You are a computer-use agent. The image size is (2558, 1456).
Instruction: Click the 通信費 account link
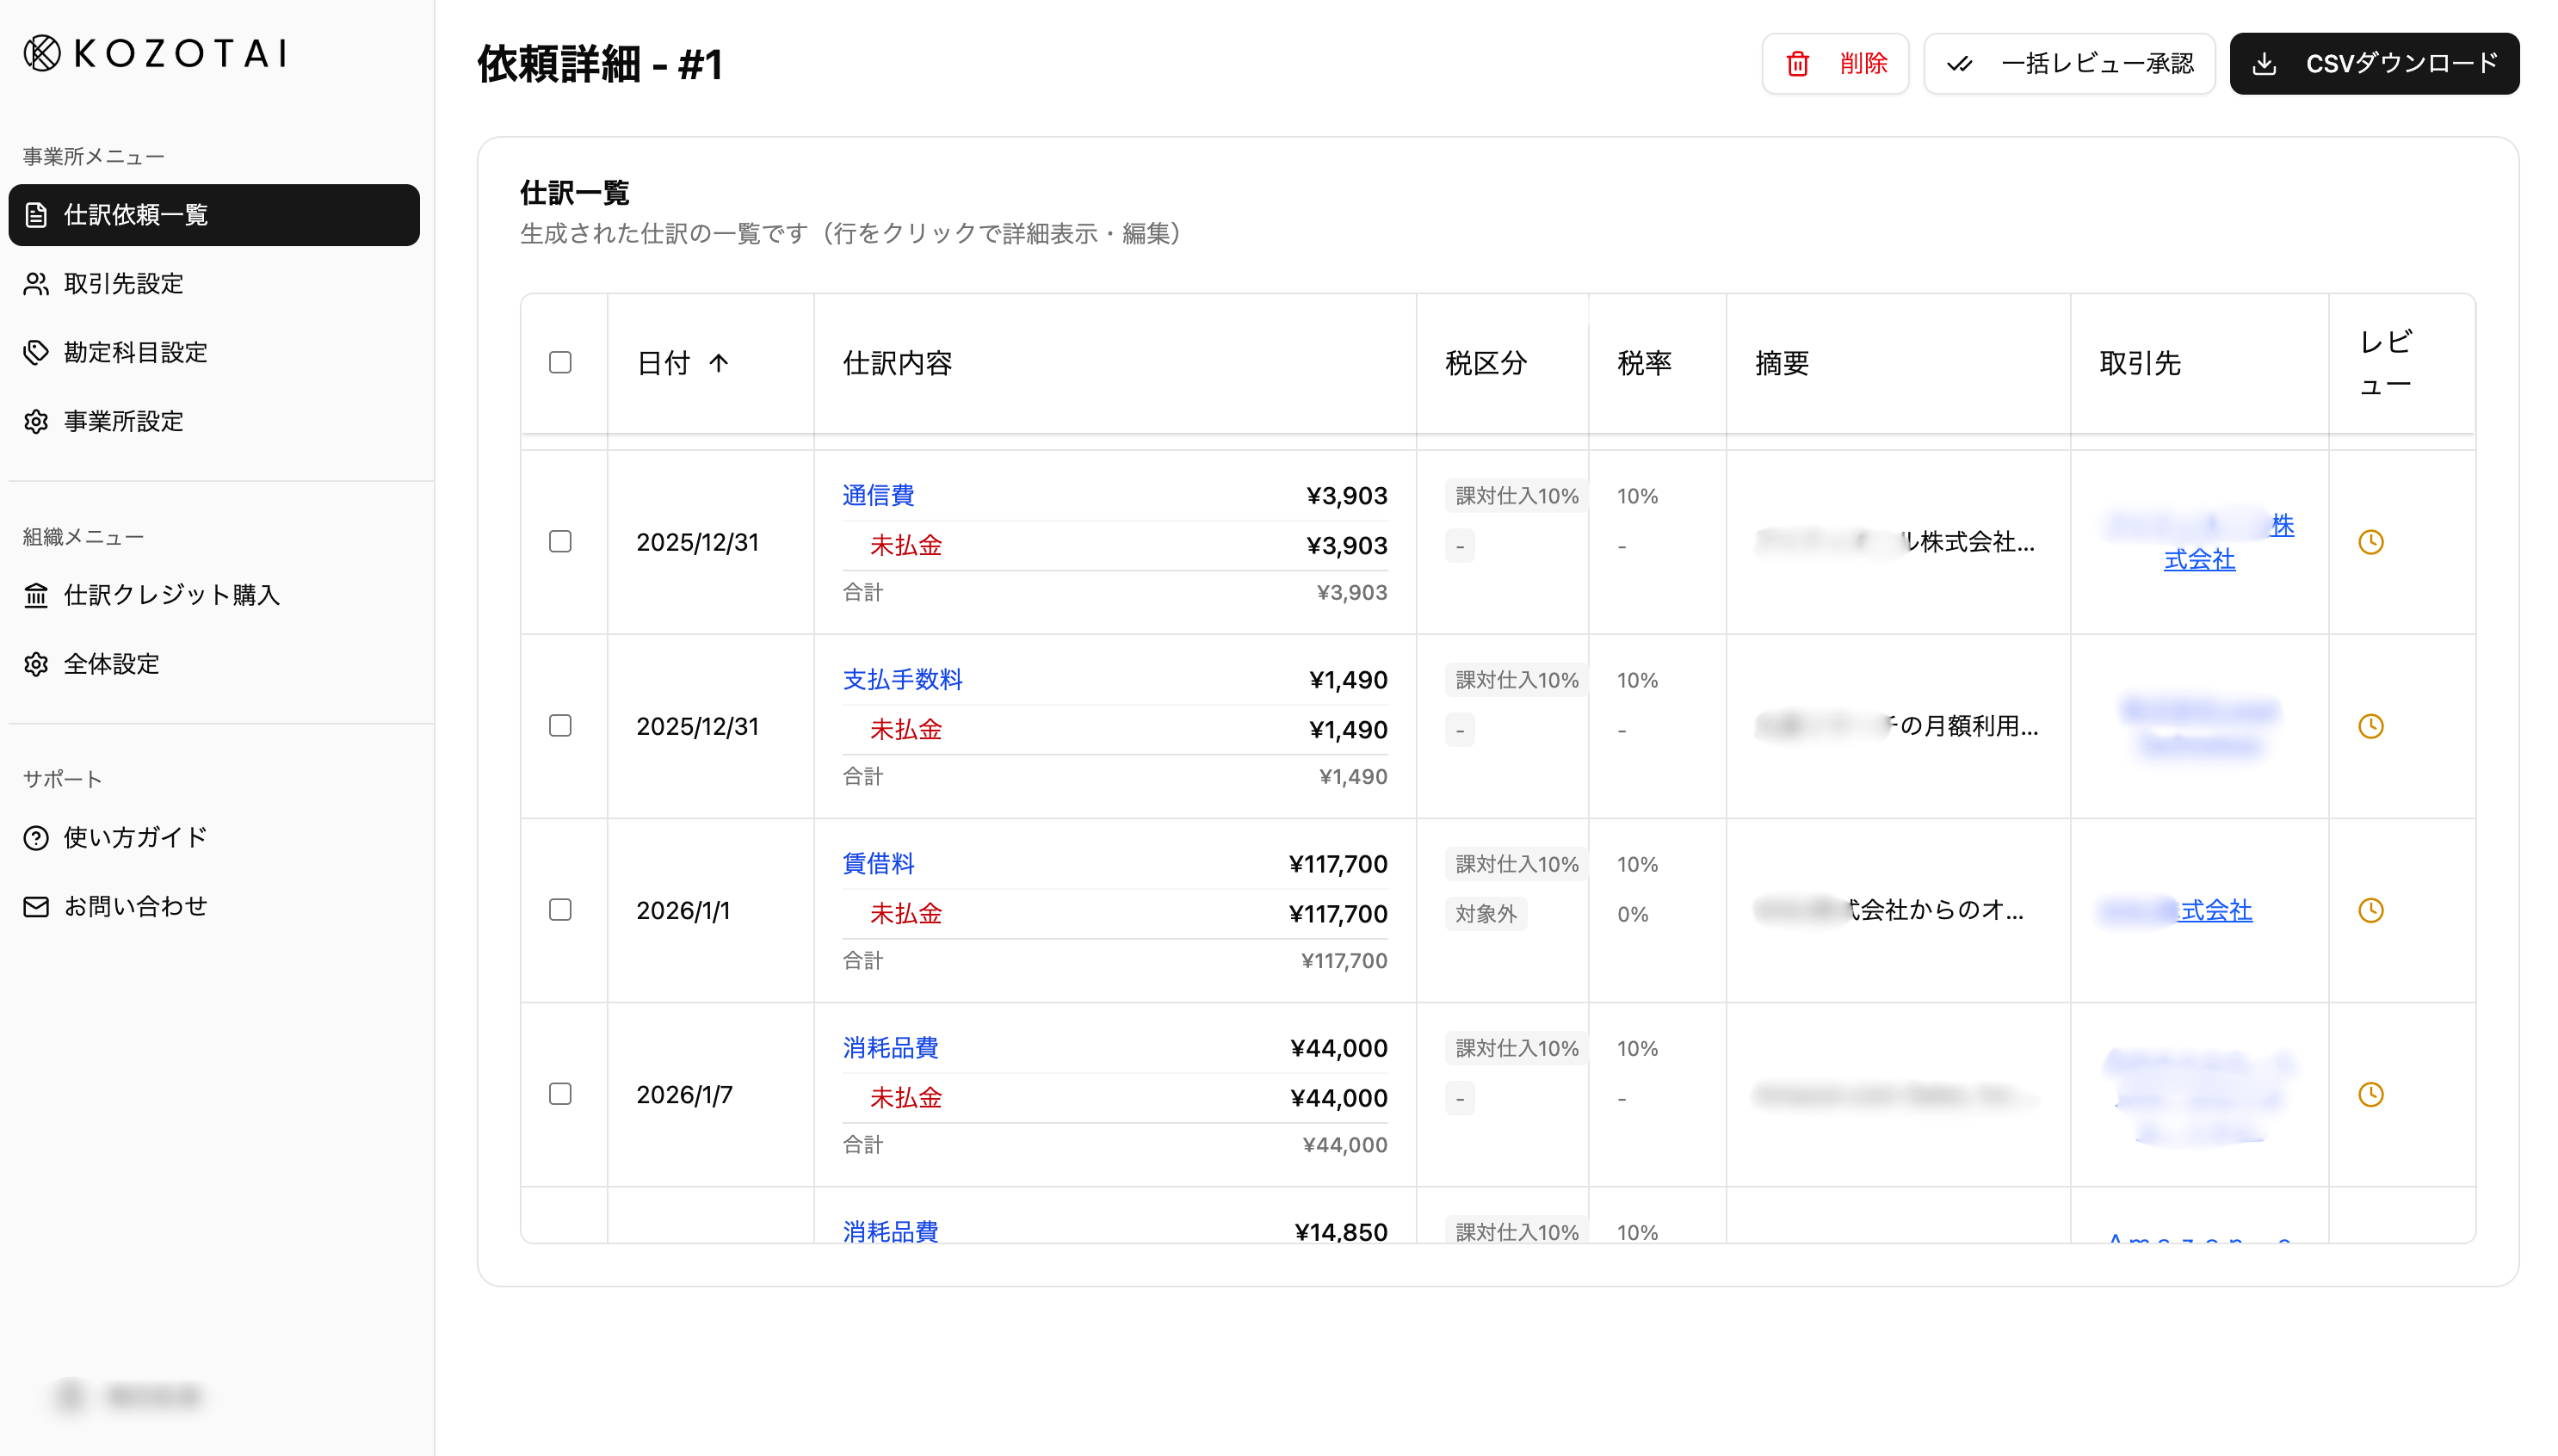click(877, 495)
